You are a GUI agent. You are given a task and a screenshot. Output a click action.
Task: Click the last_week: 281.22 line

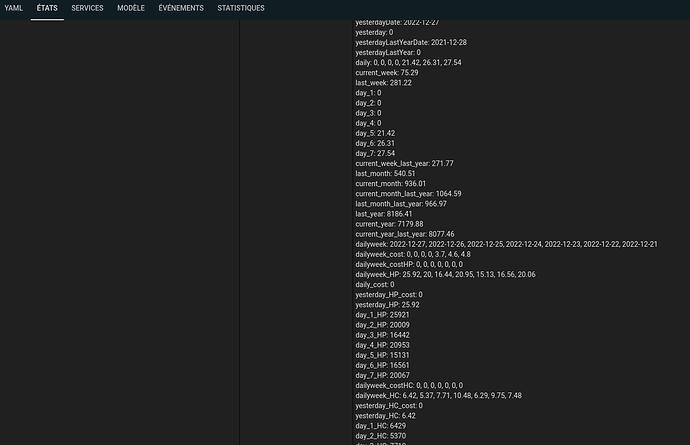pos(383,82)
